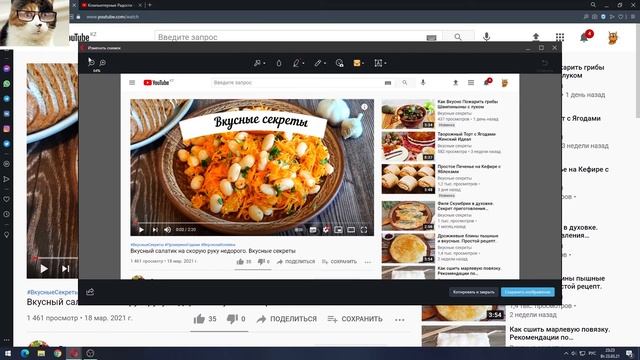Start voice search with microphone icon
Screen dimensions: 640x360
[487, 37]
